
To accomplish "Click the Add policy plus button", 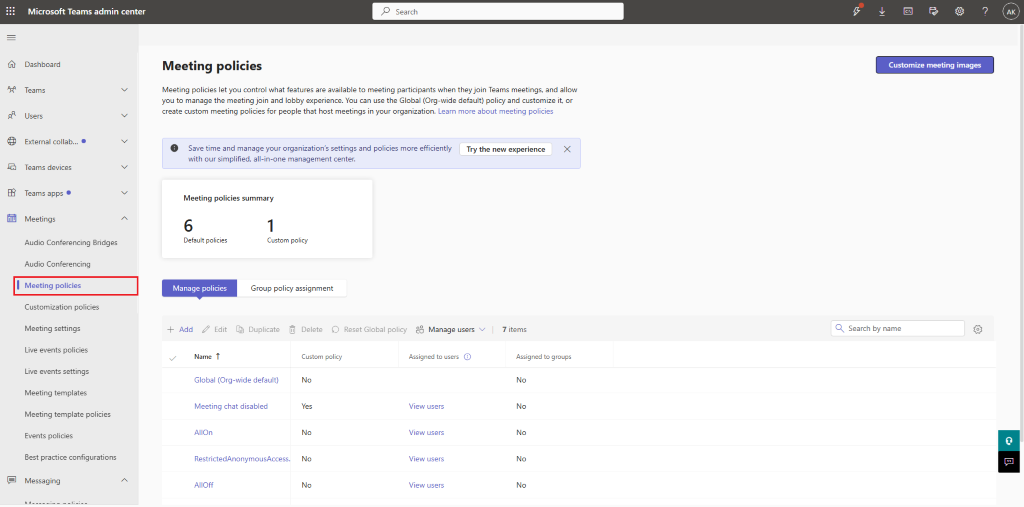I will tap(180, 329).
